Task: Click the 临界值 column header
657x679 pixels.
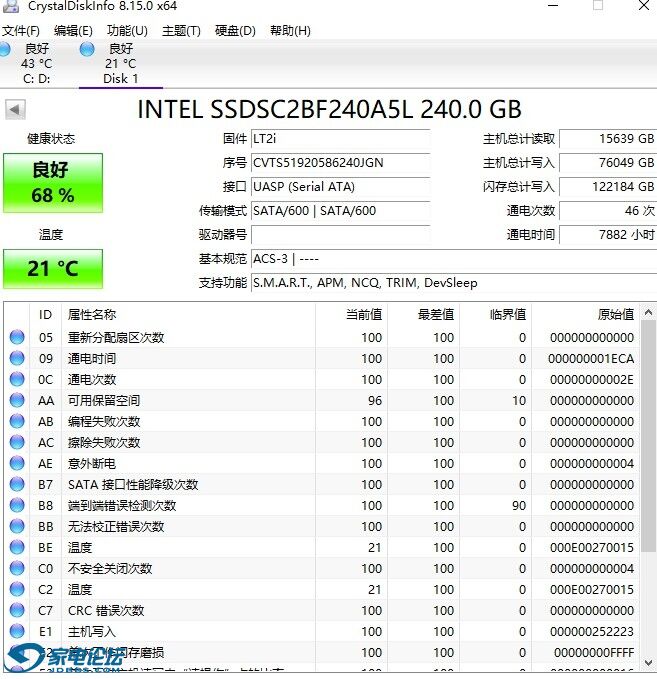Action: (495, 314)
